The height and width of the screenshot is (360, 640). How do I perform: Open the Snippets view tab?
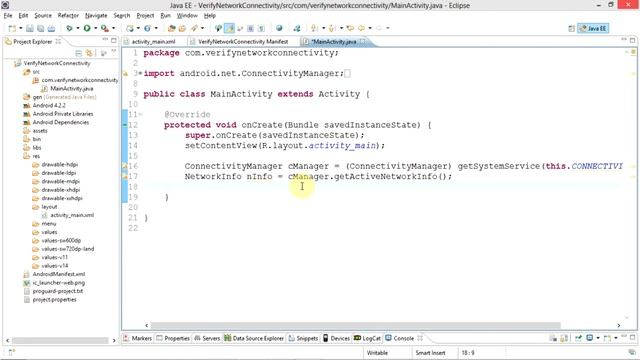point(303,338)
